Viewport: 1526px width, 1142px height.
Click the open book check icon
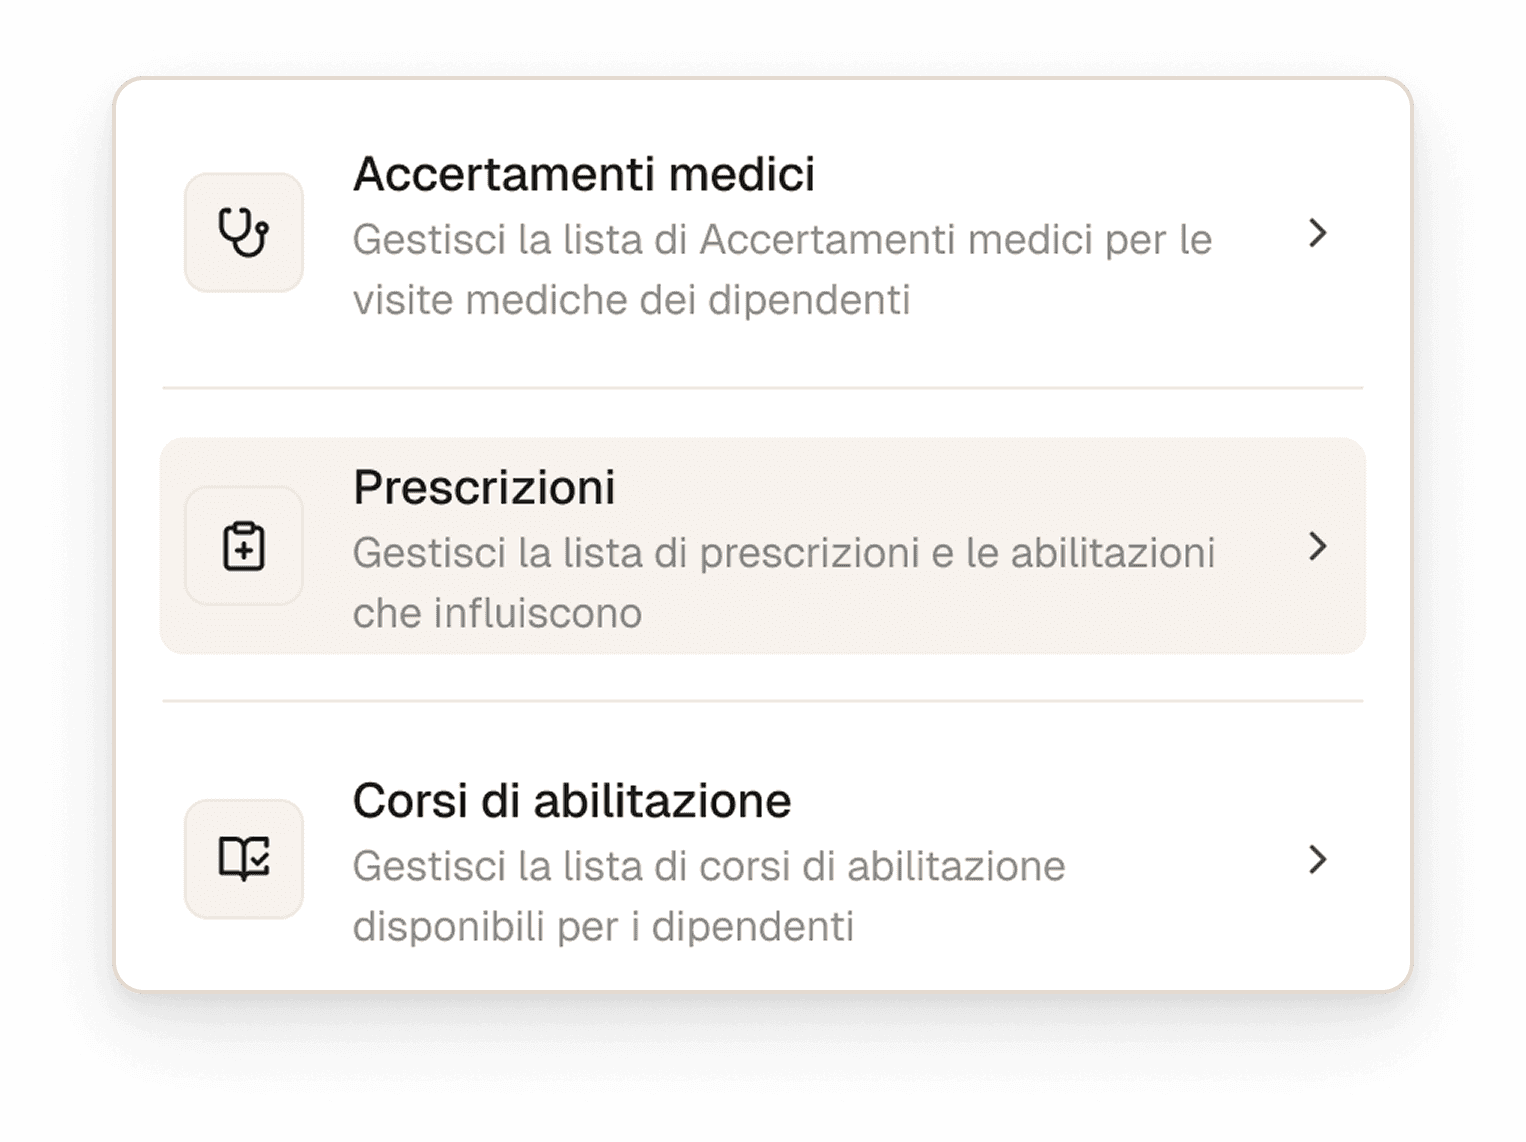click(x=244, y=859)
